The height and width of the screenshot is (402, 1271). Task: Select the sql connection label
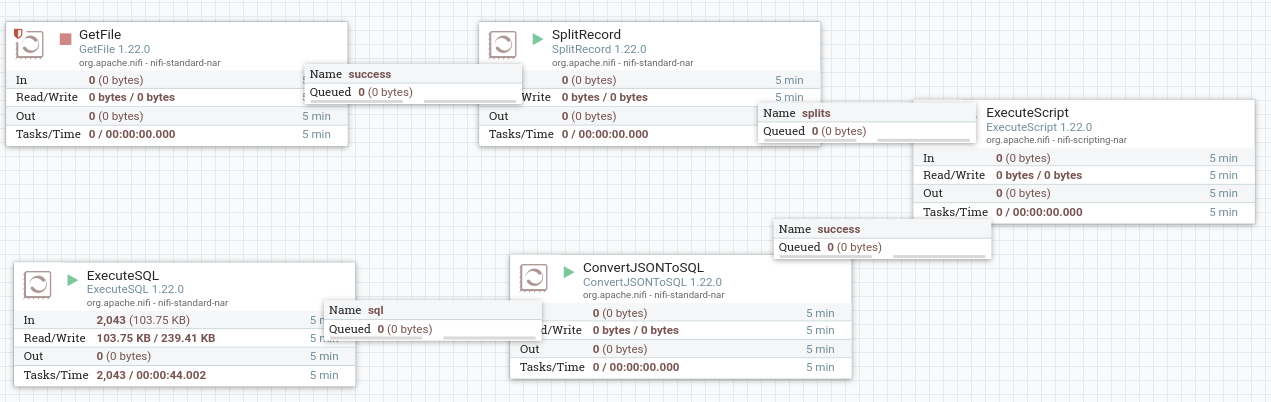(x=375, y=310)
